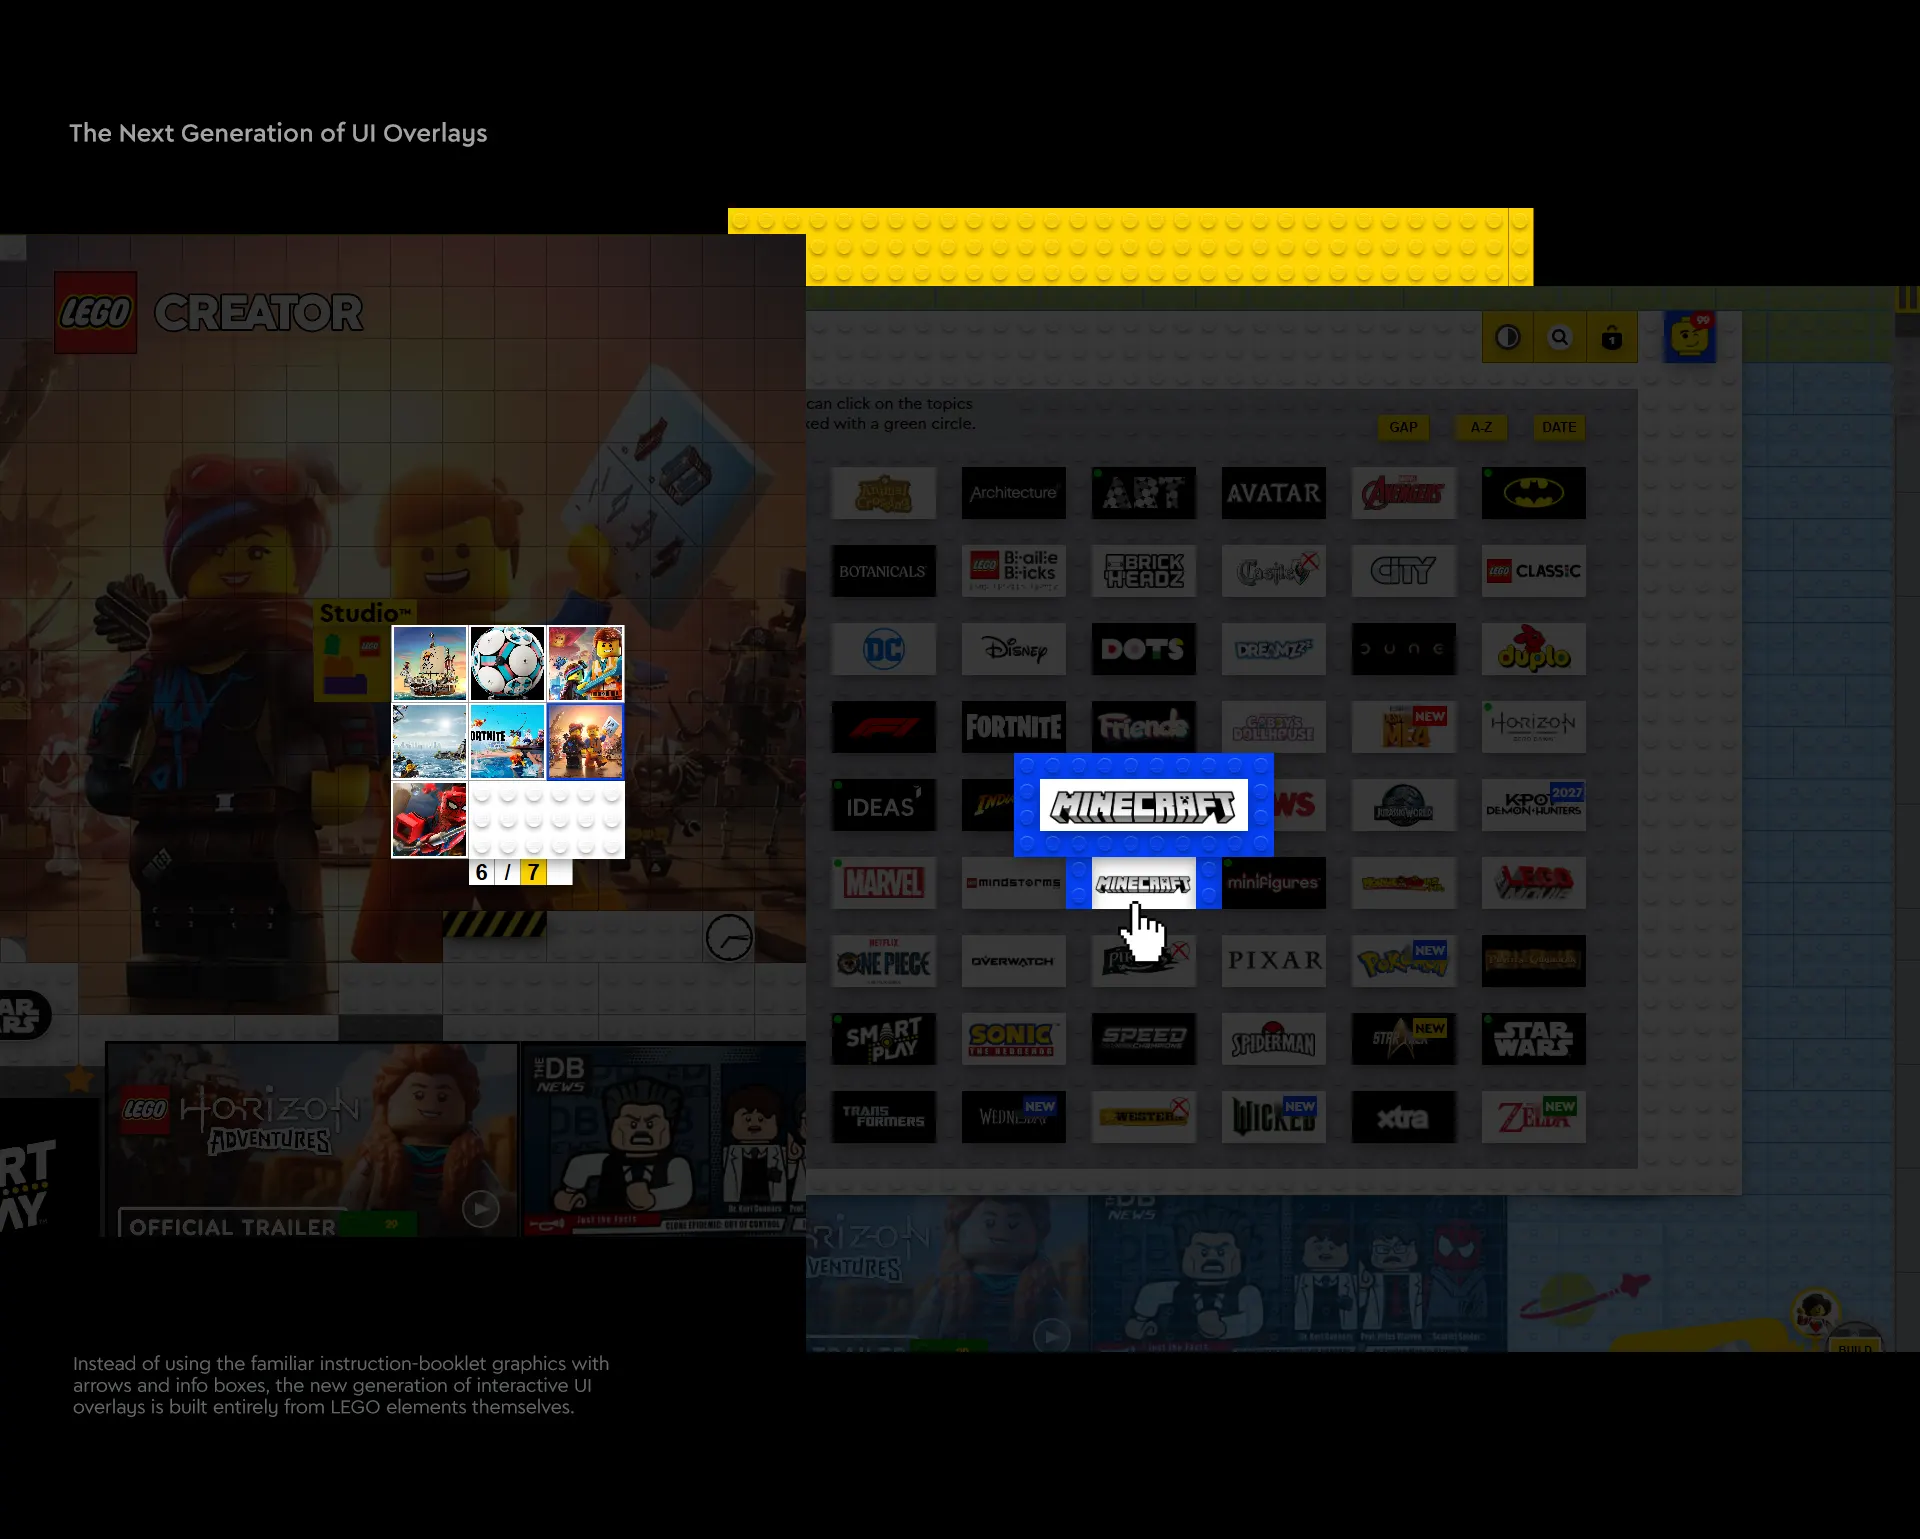Viewport: 1920px width, 1539px height.
Task: Click the orange star icon
Action: point(79,1079)
